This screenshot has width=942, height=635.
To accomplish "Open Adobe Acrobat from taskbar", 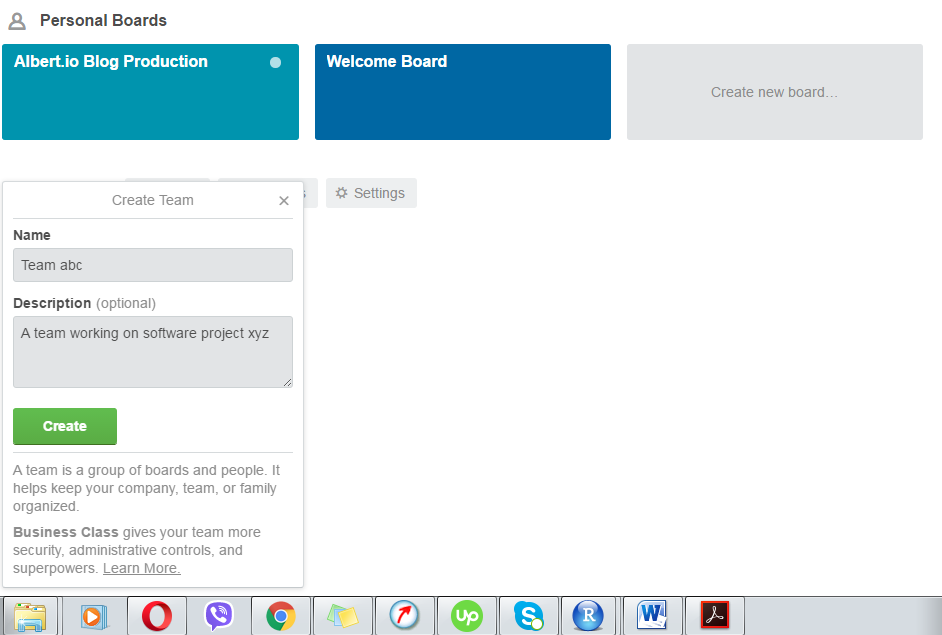I will point(715,616).
